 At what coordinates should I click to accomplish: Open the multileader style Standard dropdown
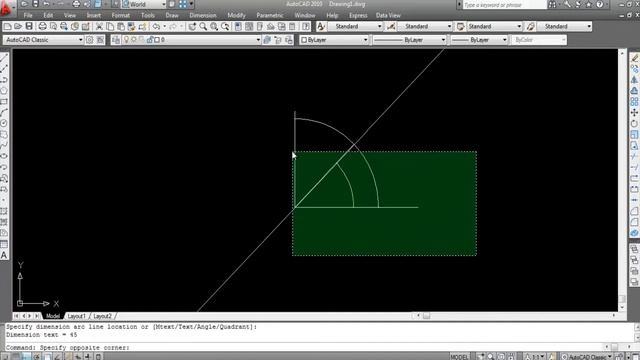pyautogui.click(x=564, y=27)
